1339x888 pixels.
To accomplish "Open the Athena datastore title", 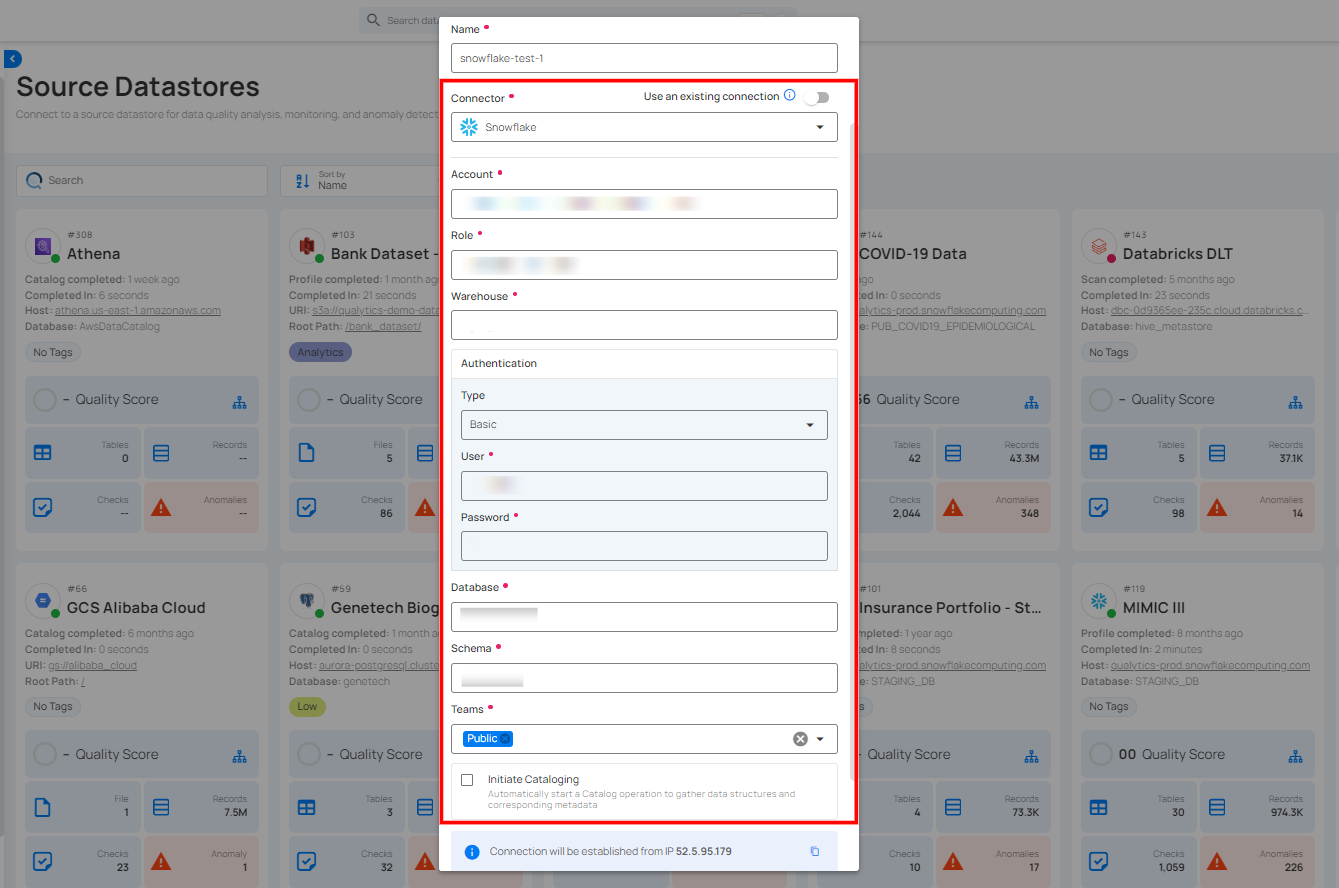I will pos(94,254).
